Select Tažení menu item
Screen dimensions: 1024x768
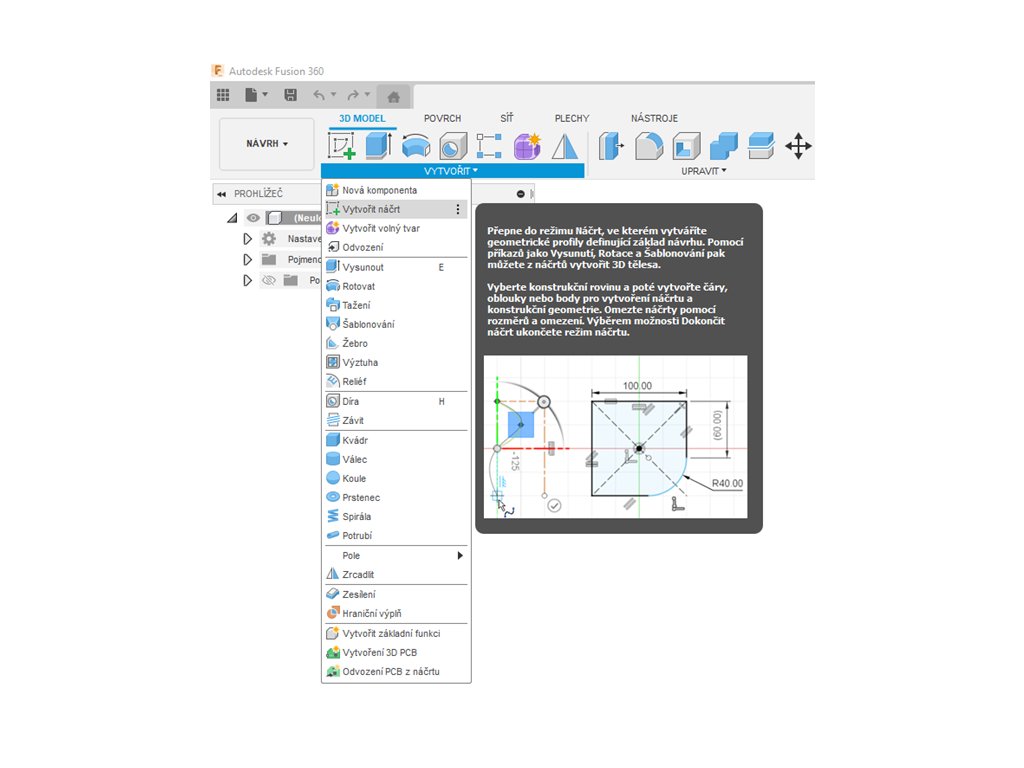coord(396,305)
